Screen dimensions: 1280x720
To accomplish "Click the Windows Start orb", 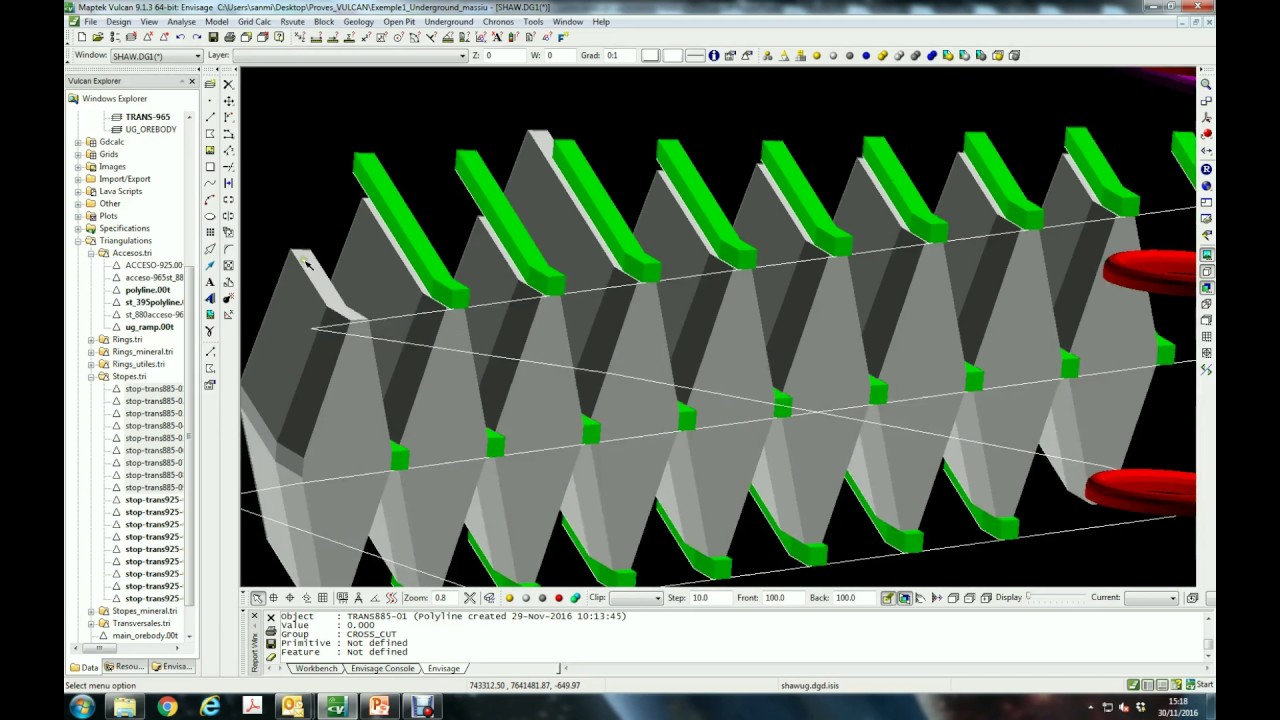I will coord(82,706).
